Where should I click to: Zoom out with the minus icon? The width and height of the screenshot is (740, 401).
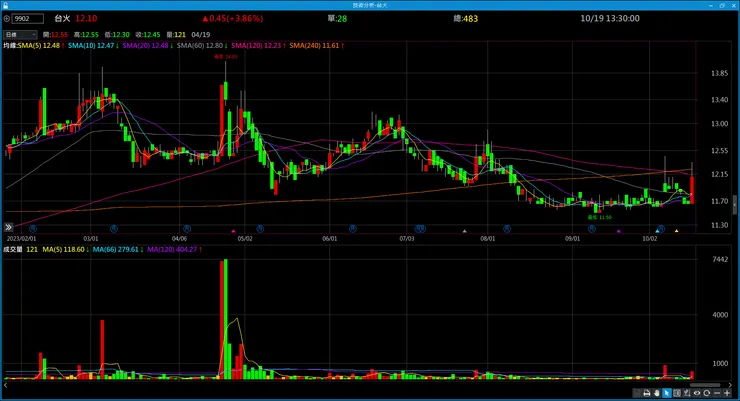pyautogui.click(x=717, y=393)
